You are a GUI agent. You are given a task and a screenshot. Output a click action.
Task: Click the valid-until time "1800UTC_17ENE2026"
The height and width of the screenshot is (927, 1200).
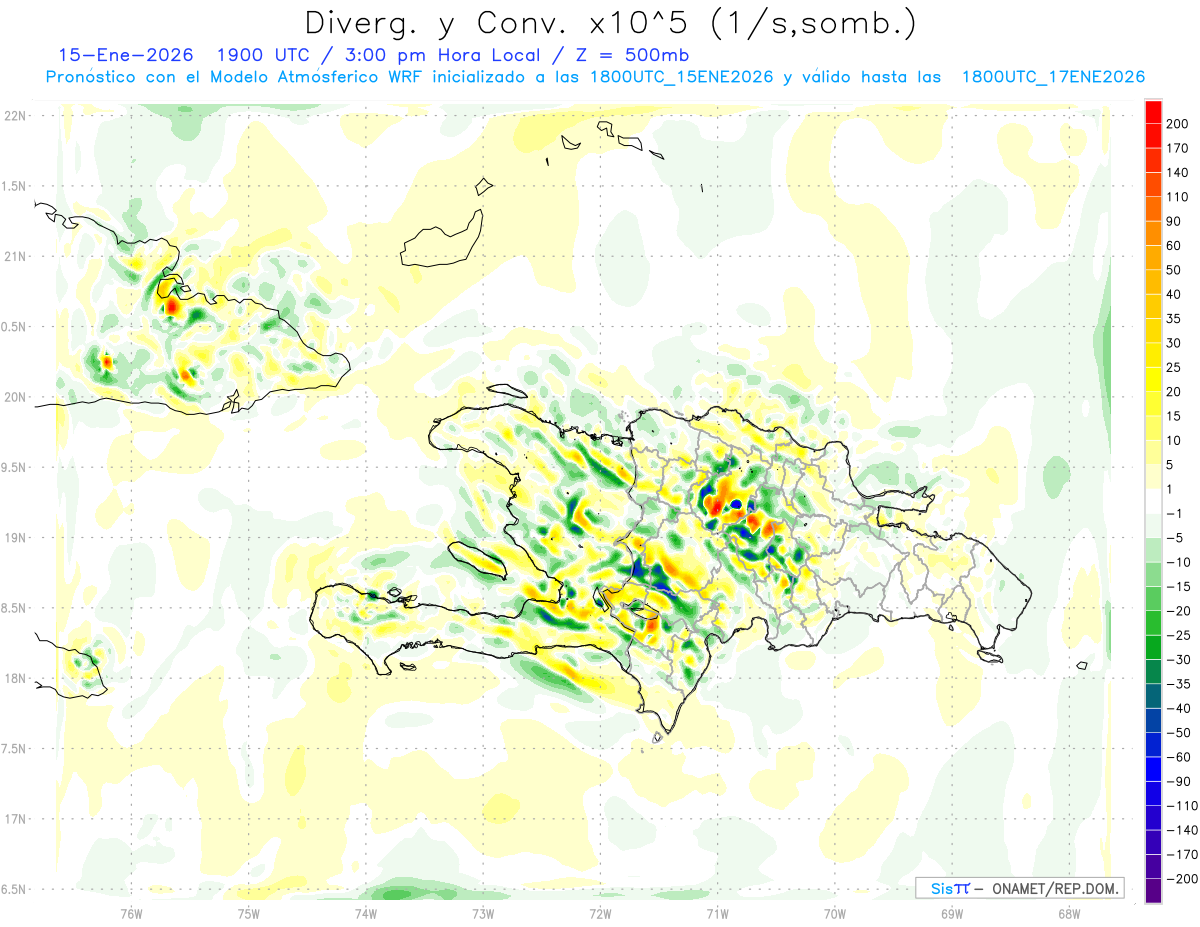coord(1053,77)
